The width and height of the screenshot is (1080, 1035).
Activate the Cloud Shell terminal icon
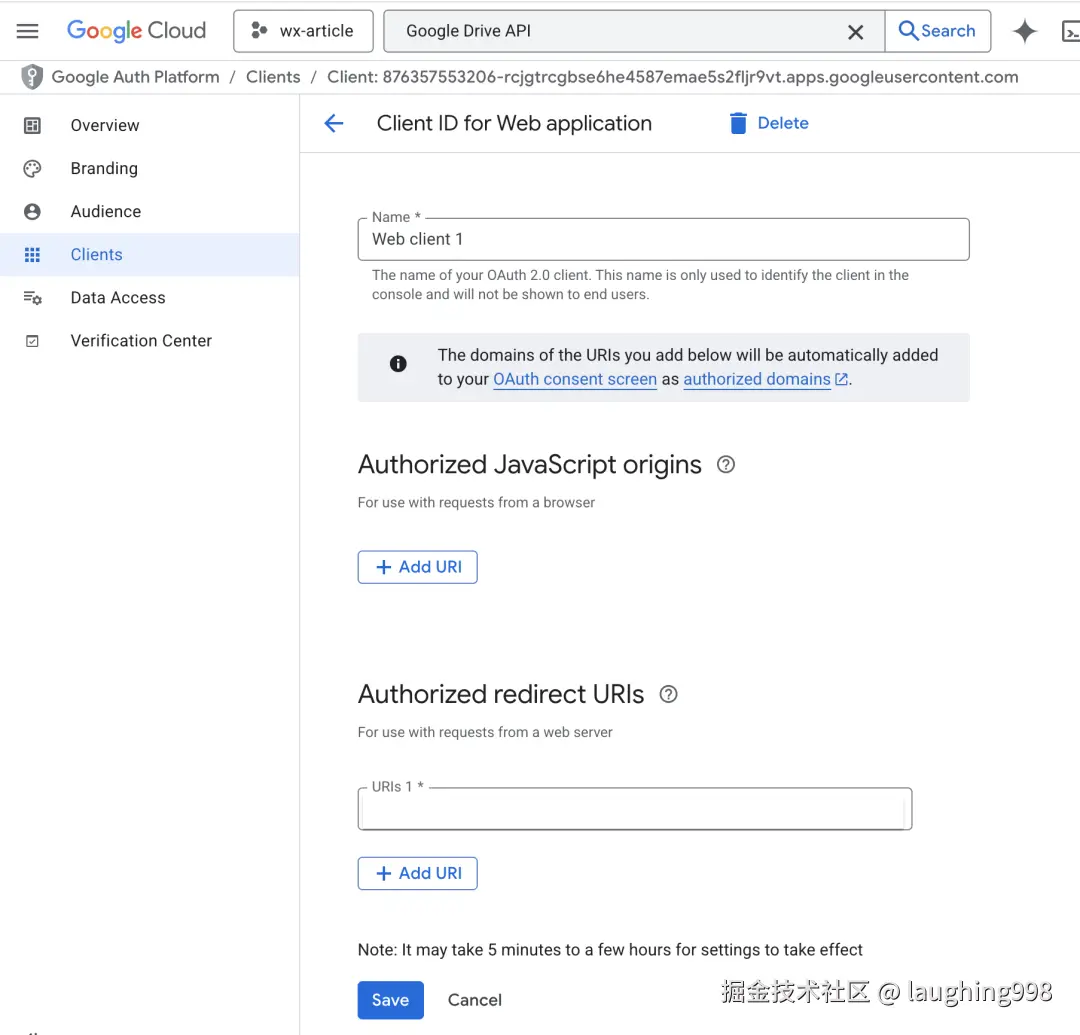(1070, 32)
